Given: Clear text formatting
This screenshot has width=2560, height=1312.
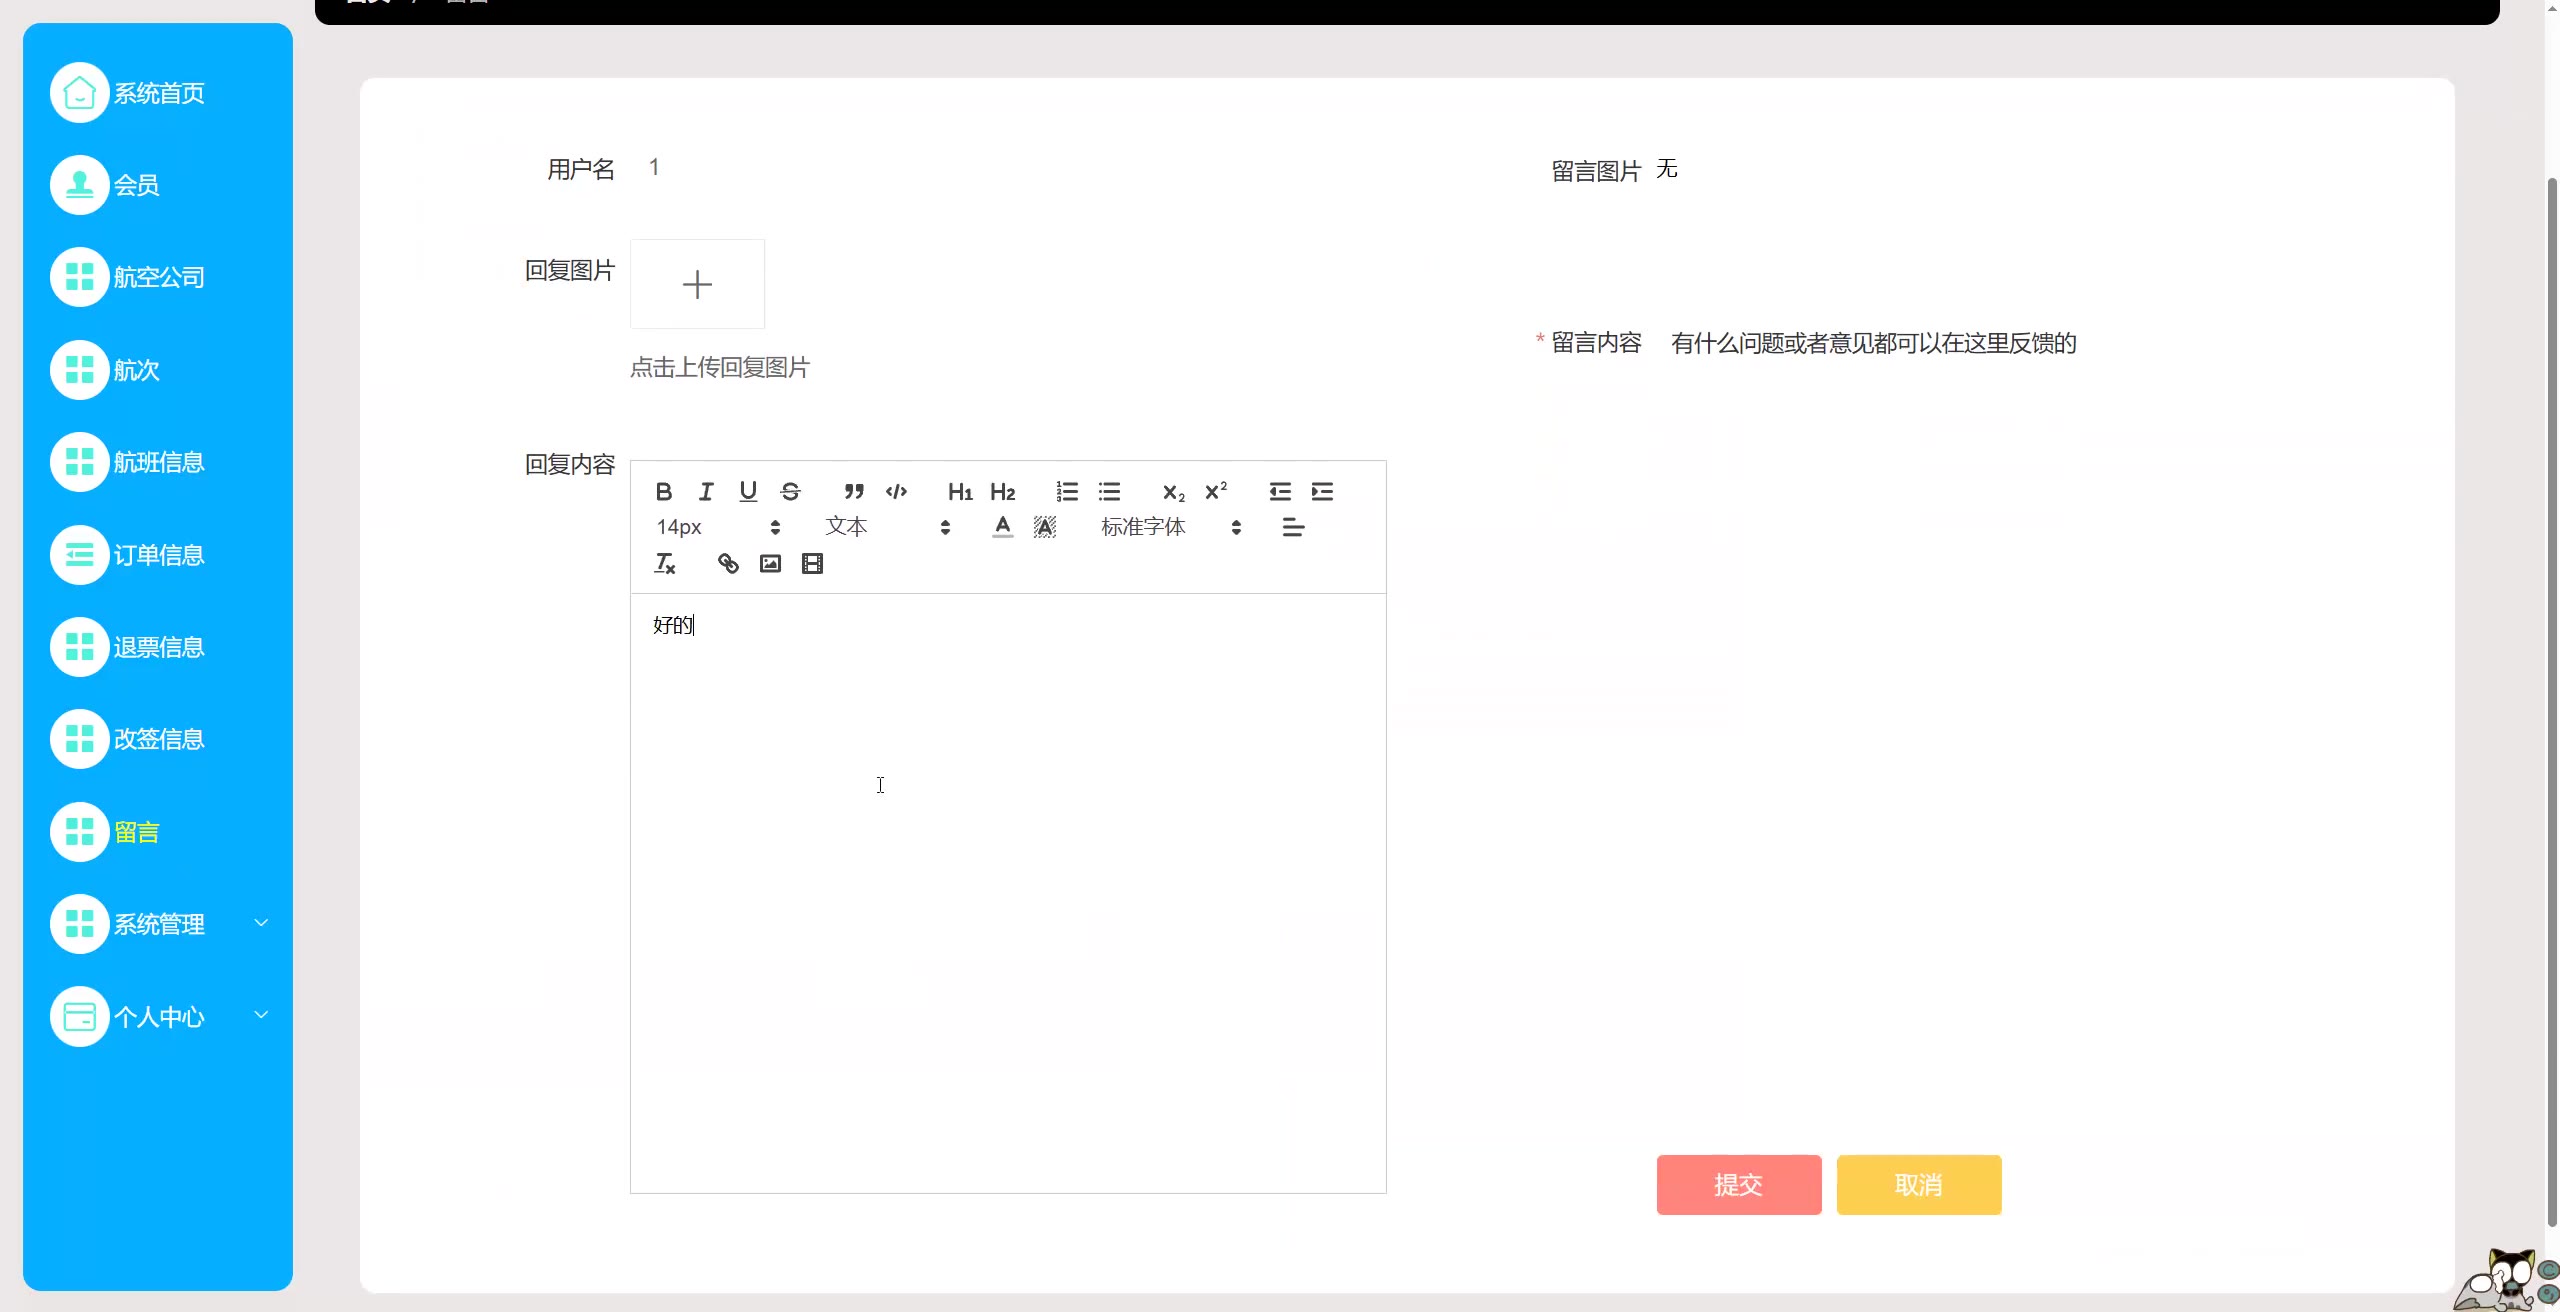Looking at the screenshot, I should [x=664, y=564].
